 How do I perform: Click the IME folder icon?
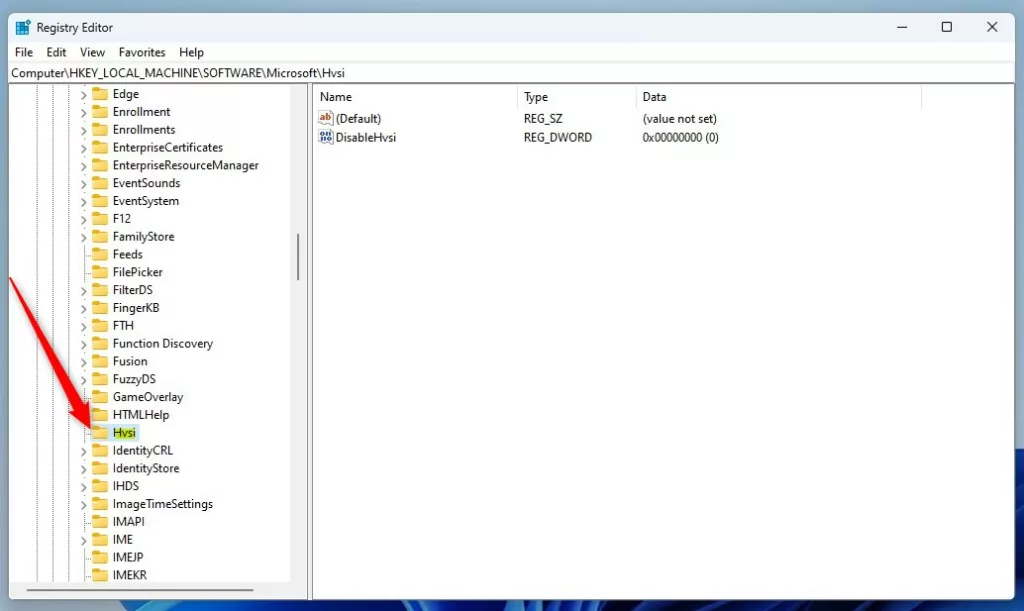(x=100, y=539)
